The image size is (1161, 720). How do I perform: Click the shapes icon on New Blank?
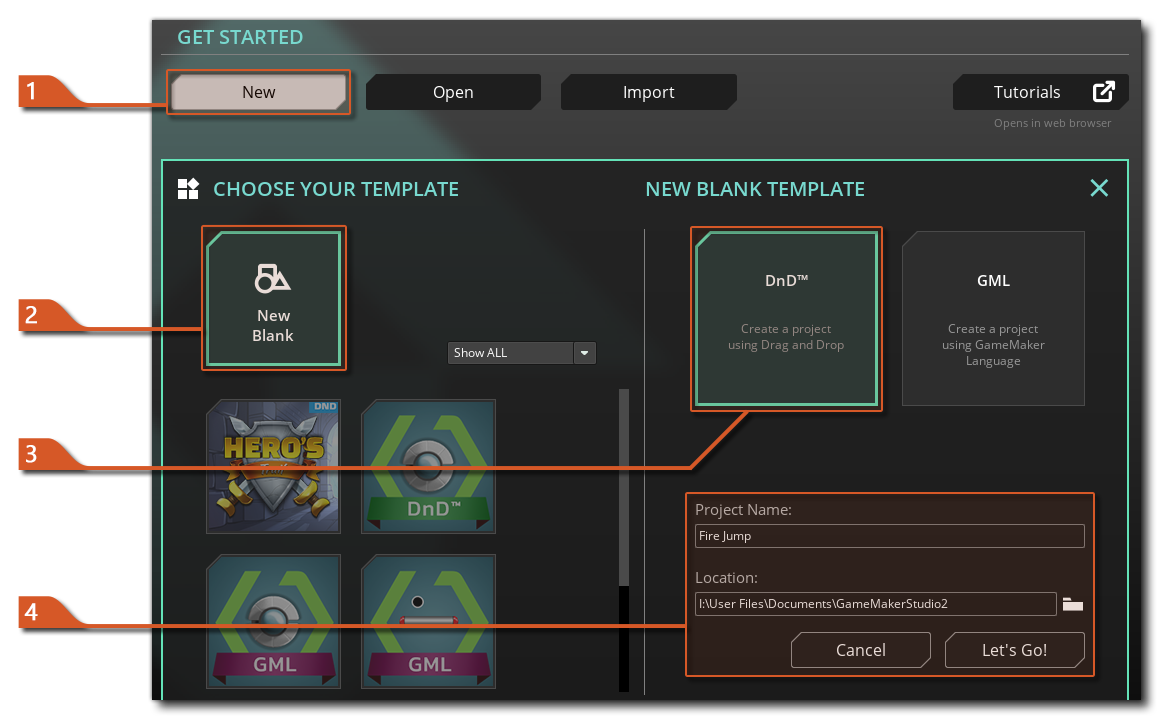272,279
